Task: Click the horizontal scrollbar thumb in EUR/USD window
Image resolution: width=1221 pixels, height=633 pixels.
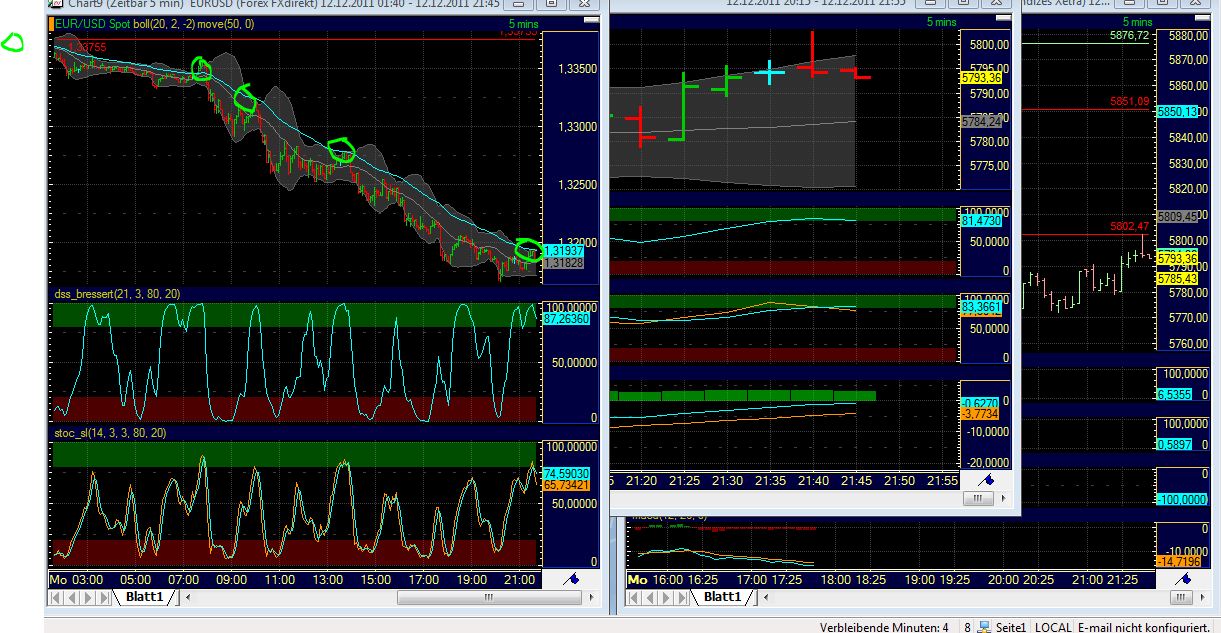Action: [489, 597]
